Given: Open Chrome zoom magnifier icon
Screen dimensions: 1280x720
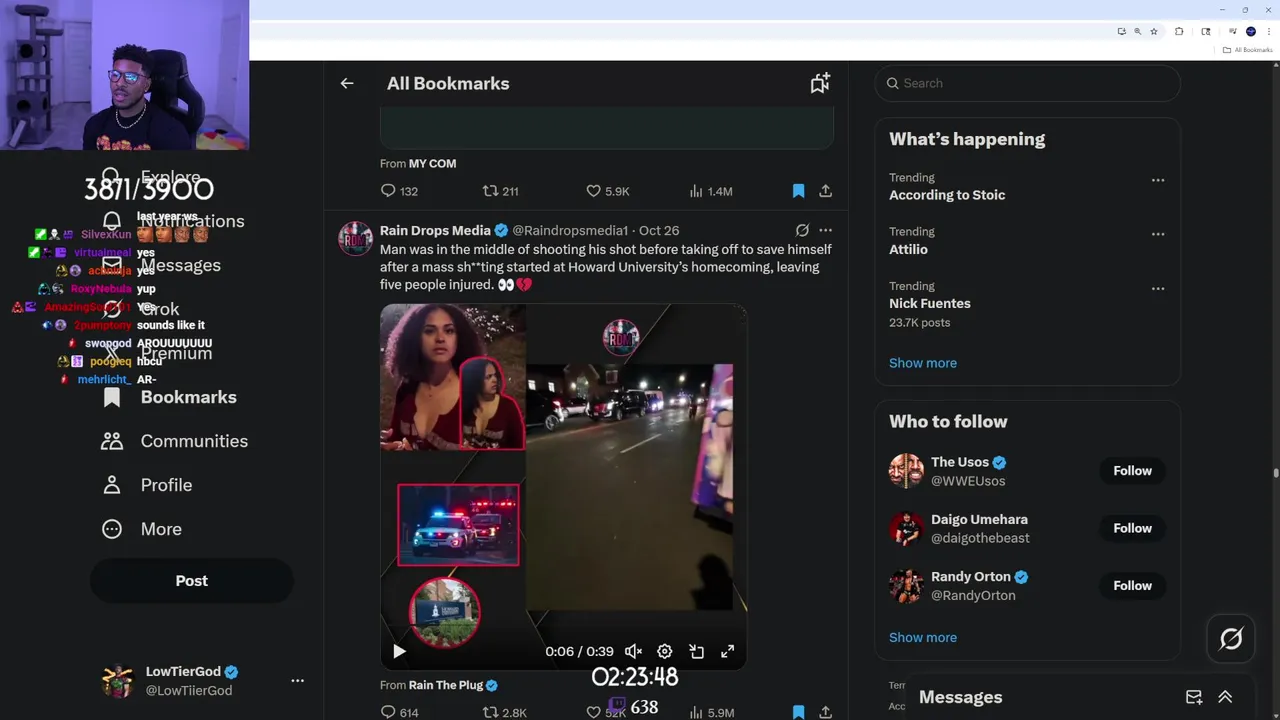Looking at the screenshot, I should (1137, 31).
